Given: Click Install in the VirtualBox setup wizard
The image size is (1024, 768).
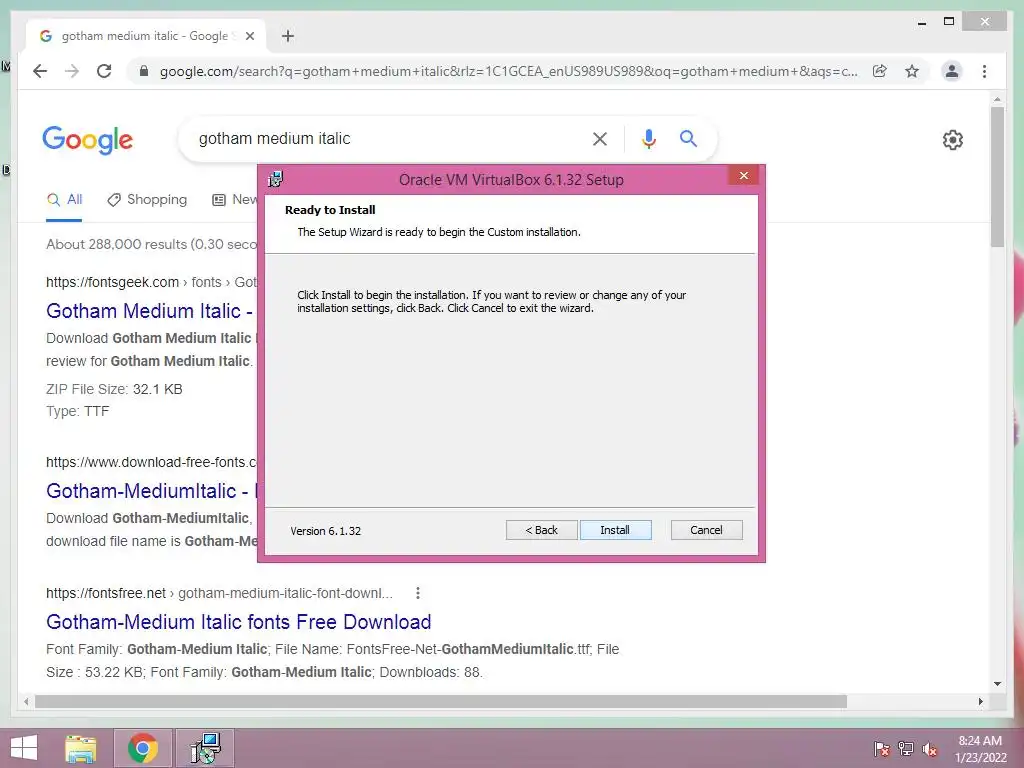Looking at the screenshot, I should (x=615, y=530).
